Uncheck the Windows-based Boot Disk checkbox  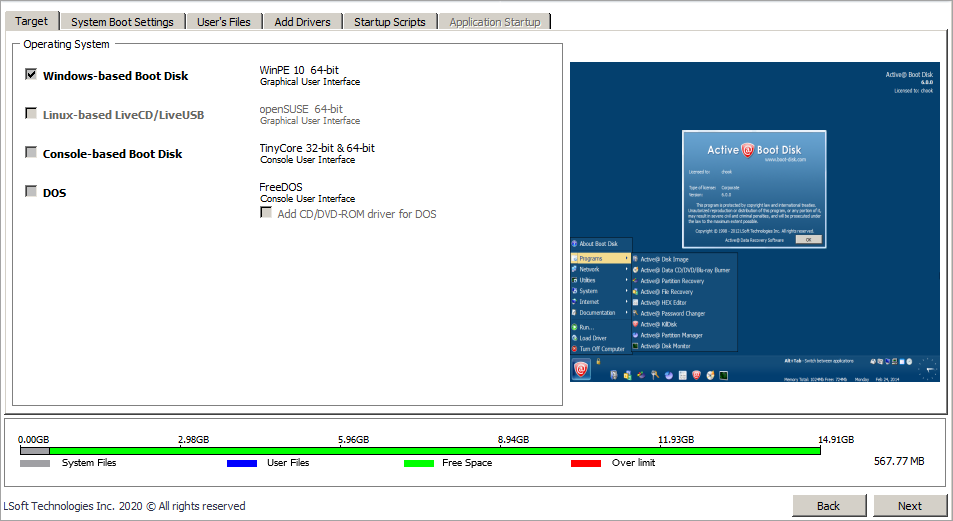click(x=31, y=74)
